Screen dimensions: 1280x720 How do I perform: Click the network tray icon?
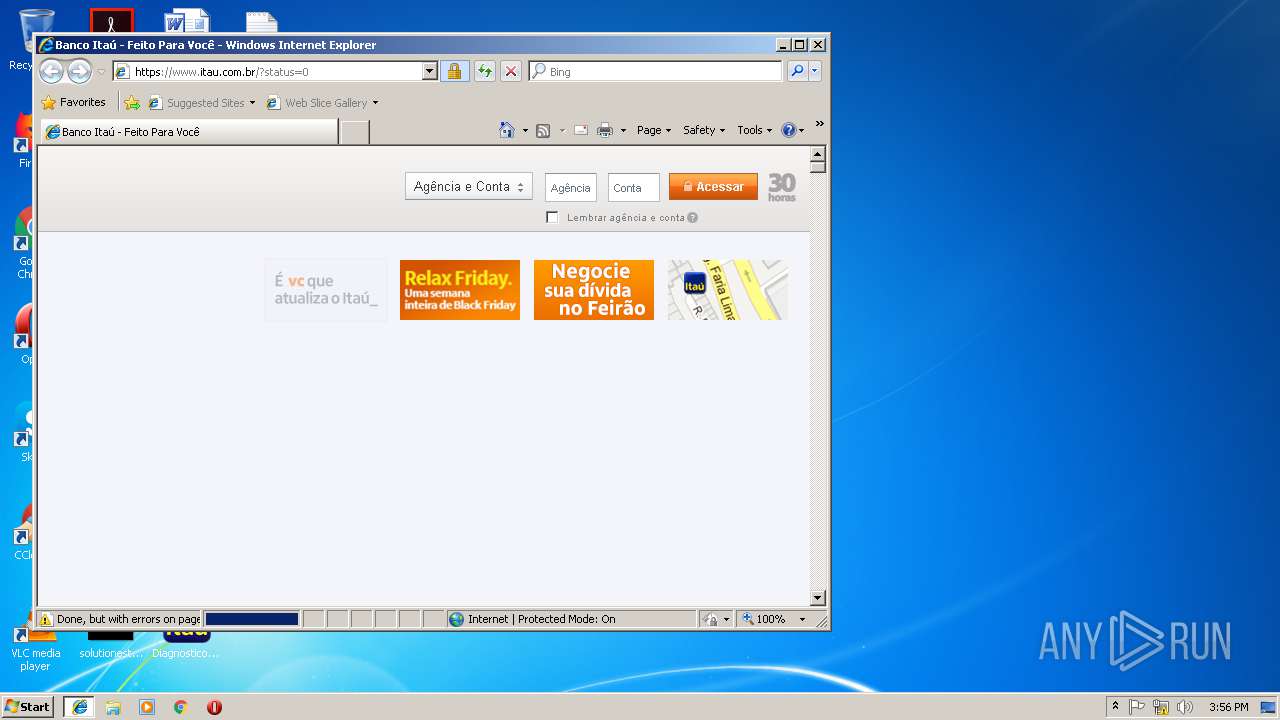coord(1161,707)
